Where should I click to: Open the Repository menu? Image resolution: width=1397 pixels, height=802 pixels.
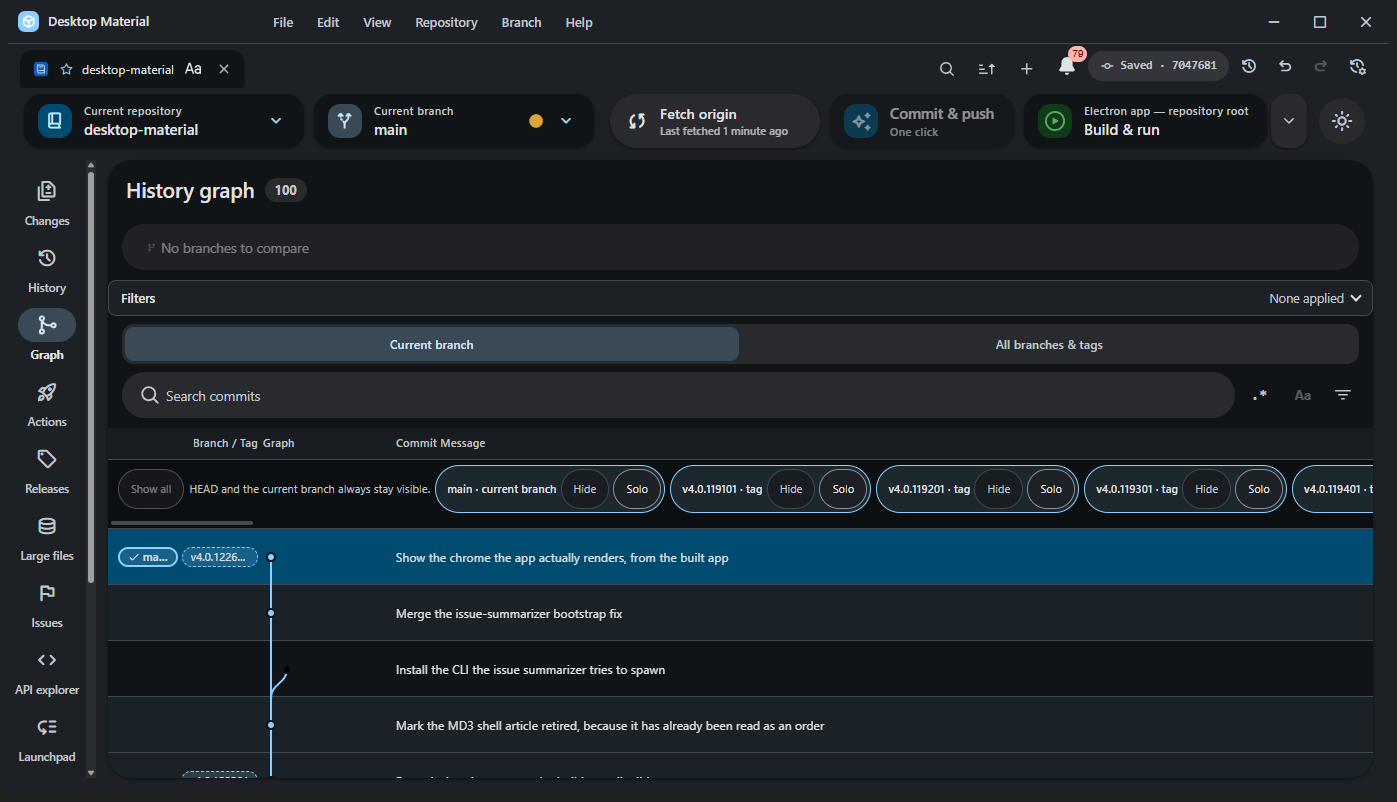[x=446, y=22]
